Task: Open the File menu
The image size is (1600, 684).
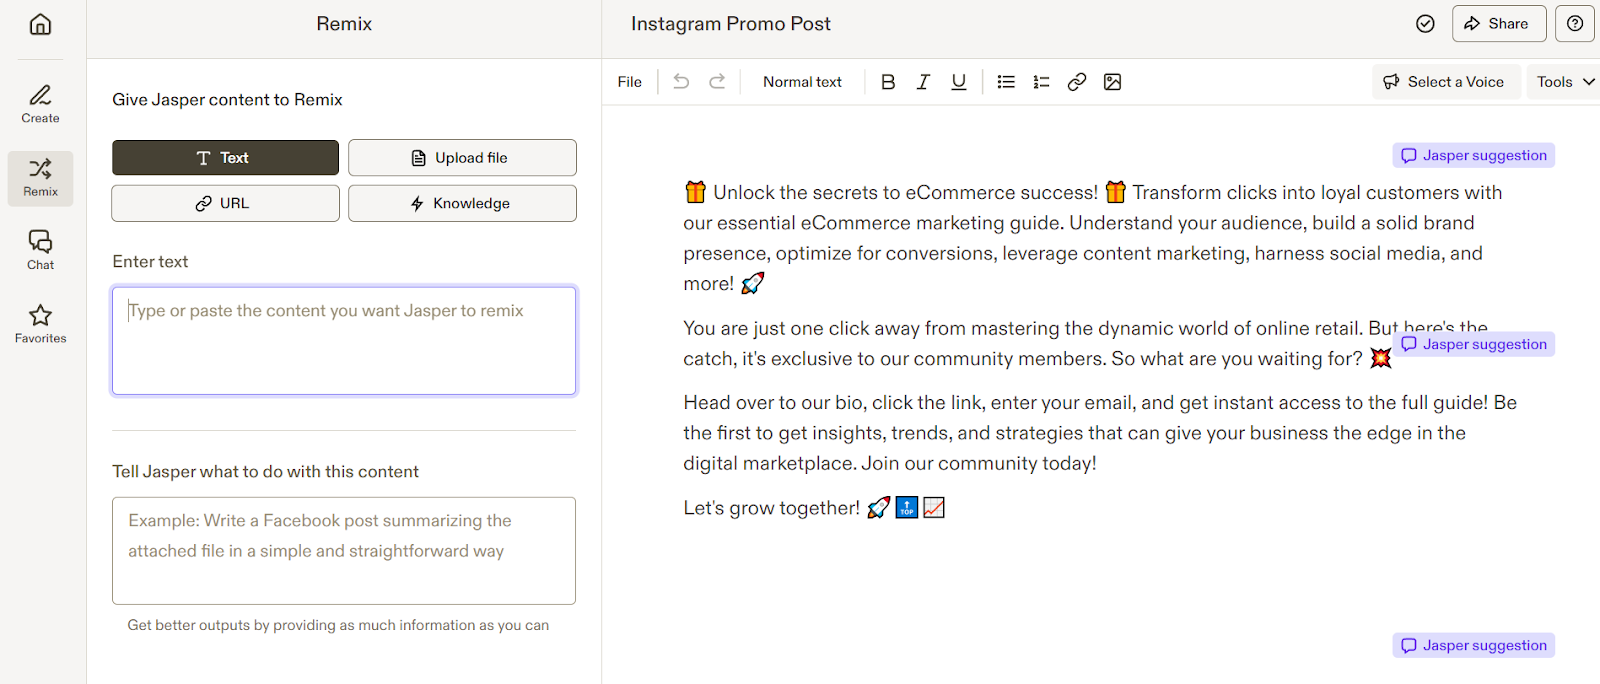Action: tap(630, 82)
